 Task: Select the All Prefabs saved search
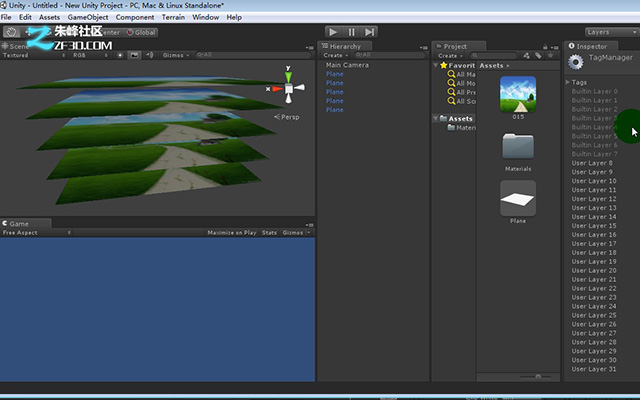click(462, 92)
